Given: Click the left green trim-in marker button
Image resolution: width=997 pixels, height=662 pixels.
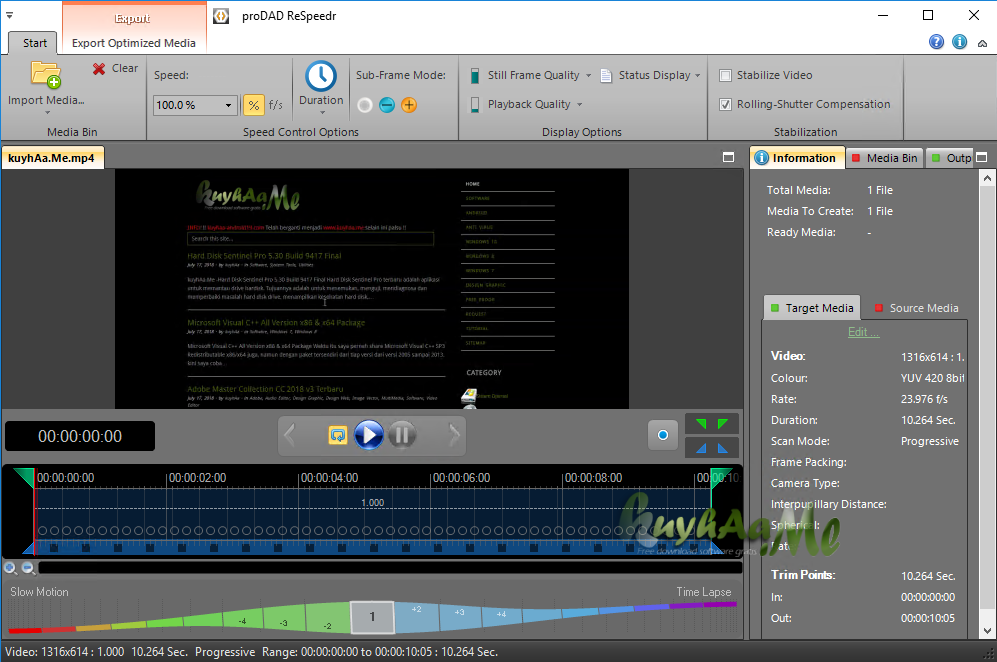Looking at the screenshot, I should [x=701, y=424].
